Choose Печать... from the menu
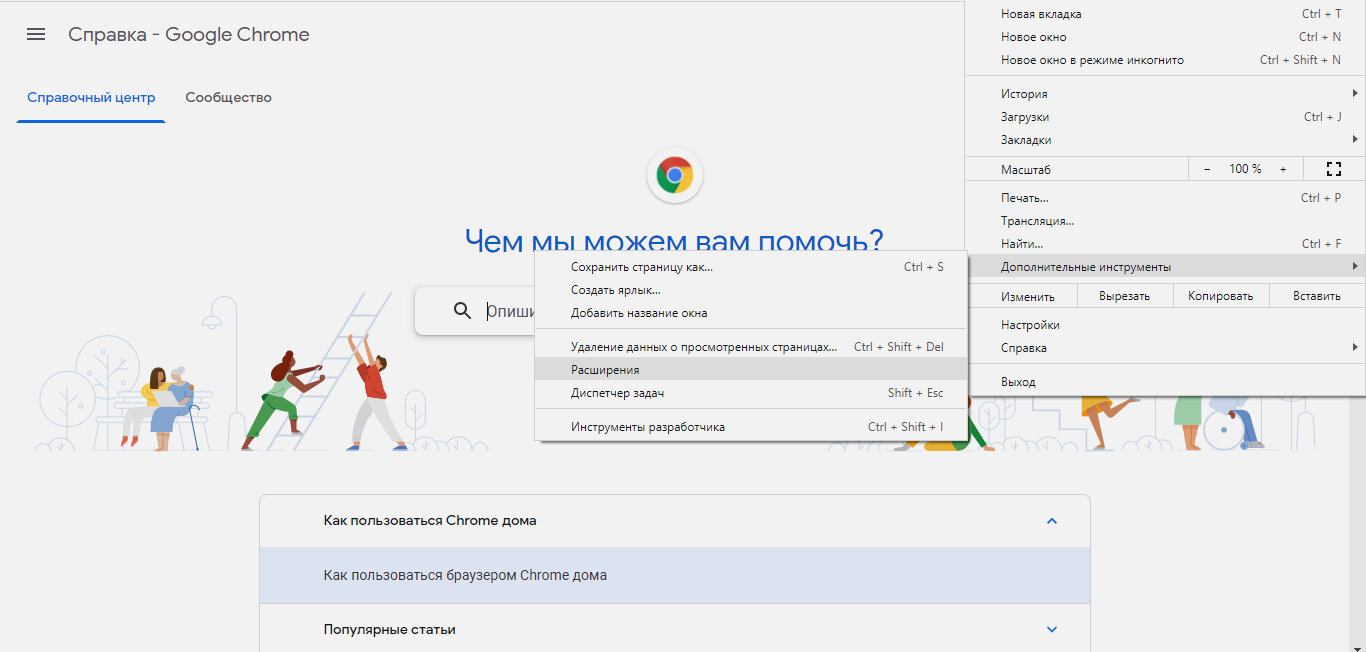This screenshot has width=1366, height=652. (x=1165, y=198)
